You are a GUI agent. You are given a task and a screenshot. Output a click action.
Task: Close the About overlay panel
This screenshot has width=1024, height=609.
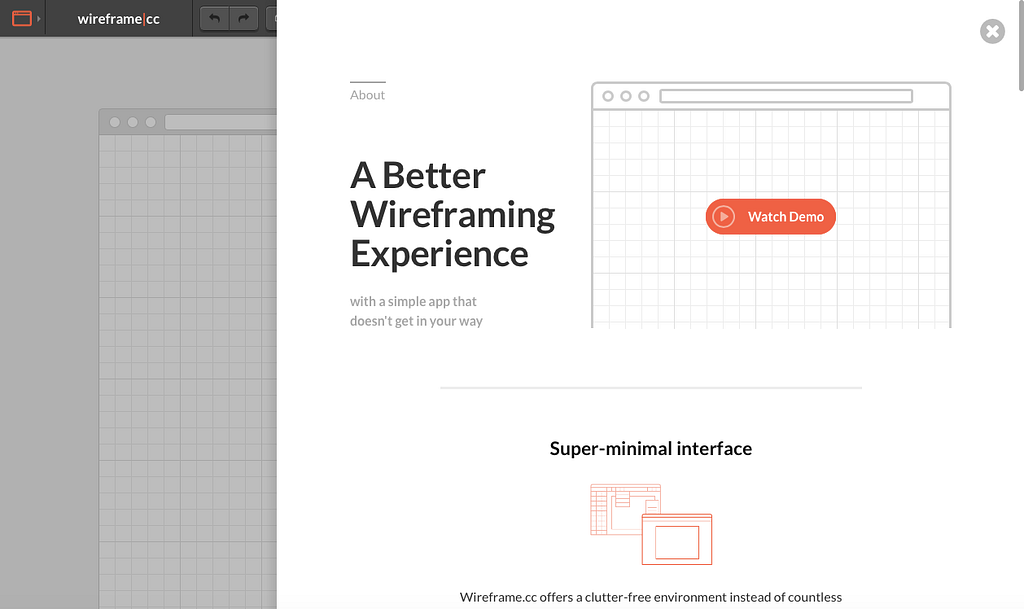click(x=992, y=31)
